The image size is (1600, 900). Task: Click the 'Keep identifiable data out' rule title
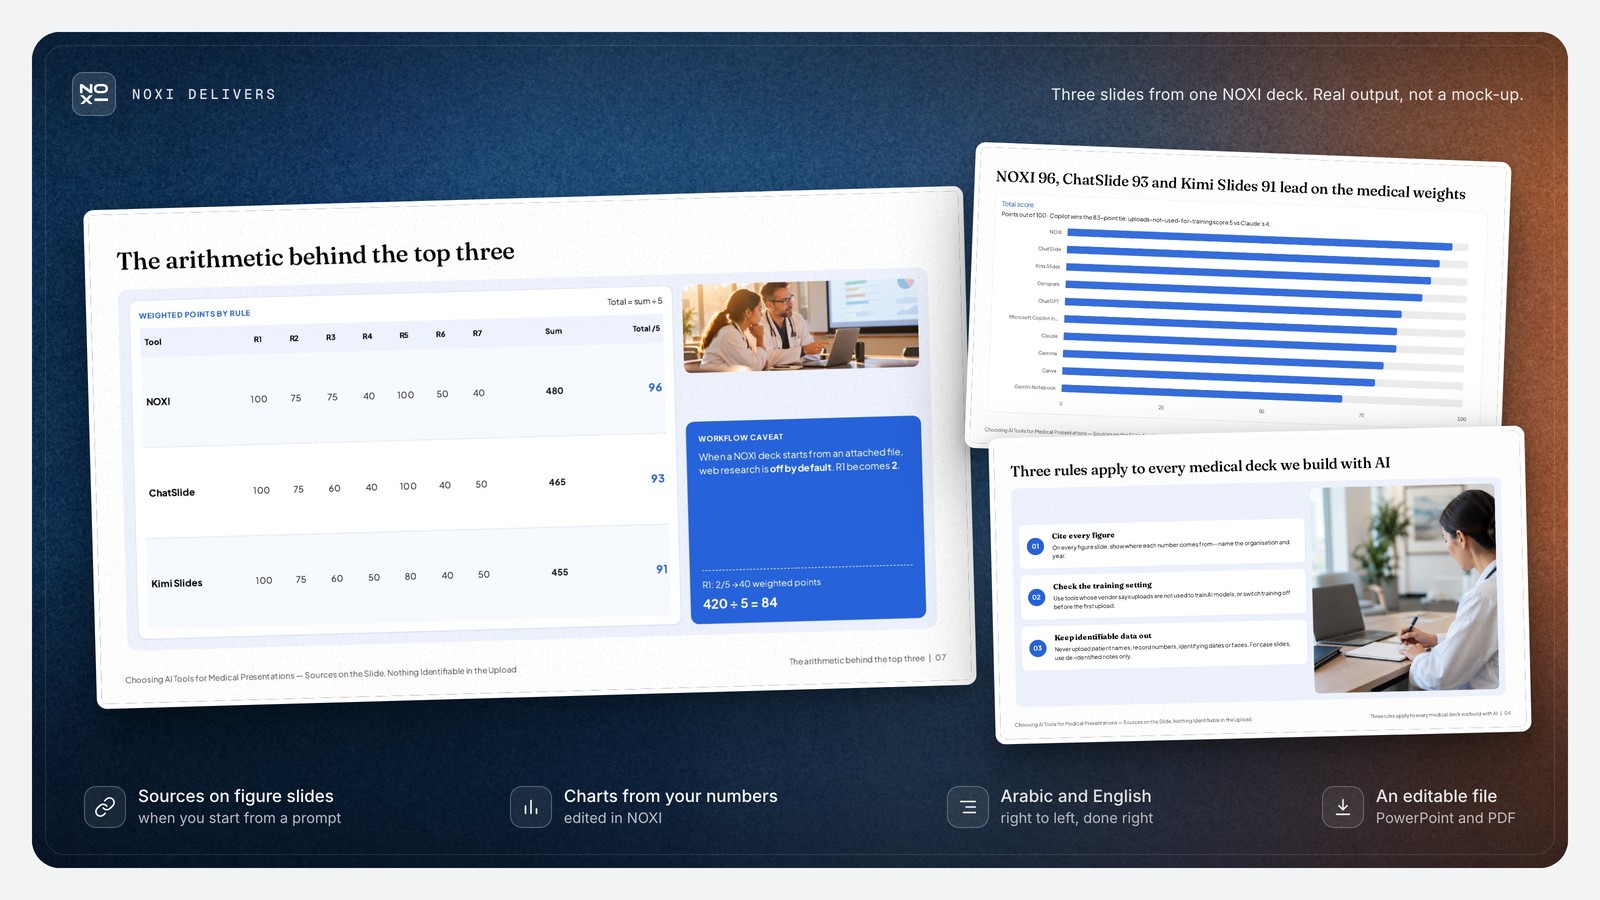1103,637
